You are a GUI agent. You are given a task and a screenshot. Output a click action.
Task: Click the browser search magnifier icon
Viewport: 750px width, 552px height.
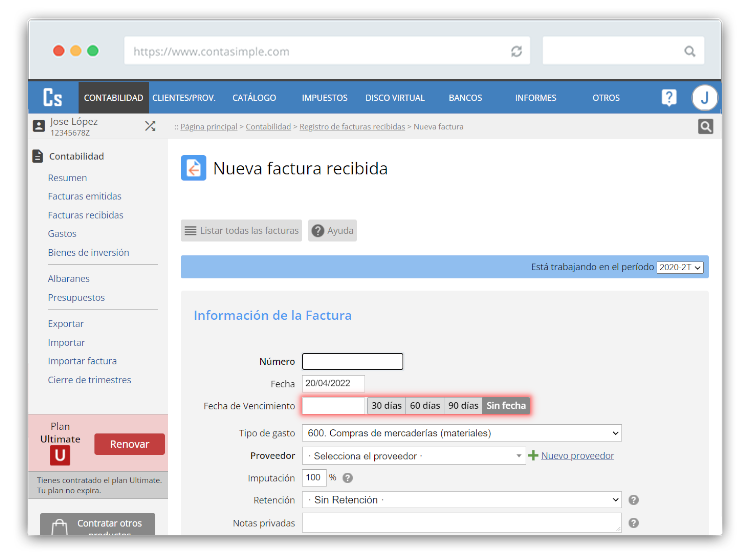(x=689, y=51)
